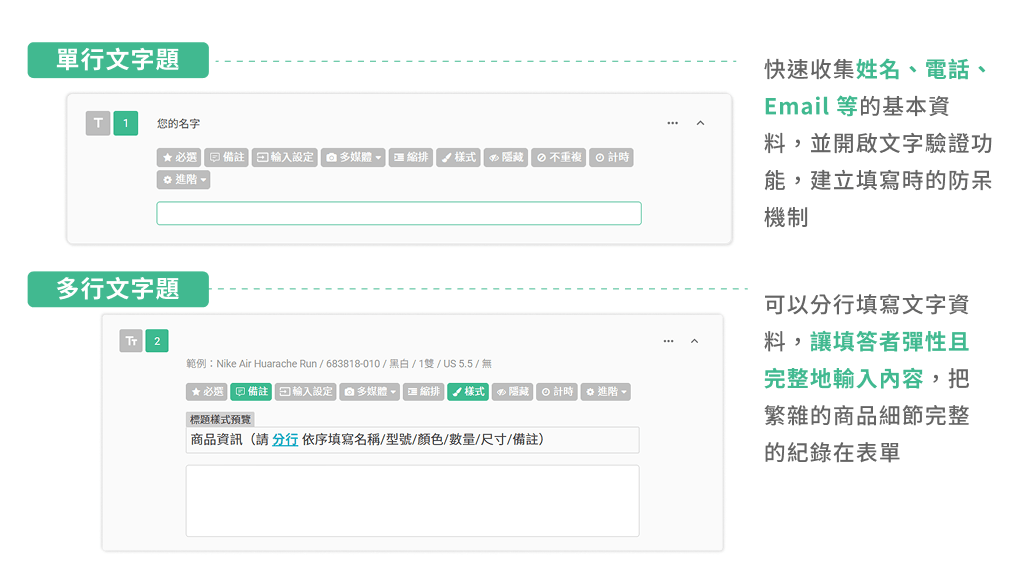1024x577 pixels.
Task: Toggle 隱藏 (hide) on question 1
Action: [x=506, y=157]
